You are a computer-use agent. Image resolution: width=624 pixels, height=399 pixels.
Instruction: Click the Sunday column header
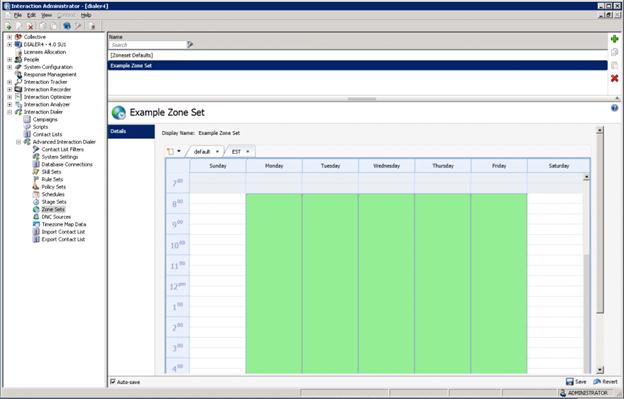218,165
